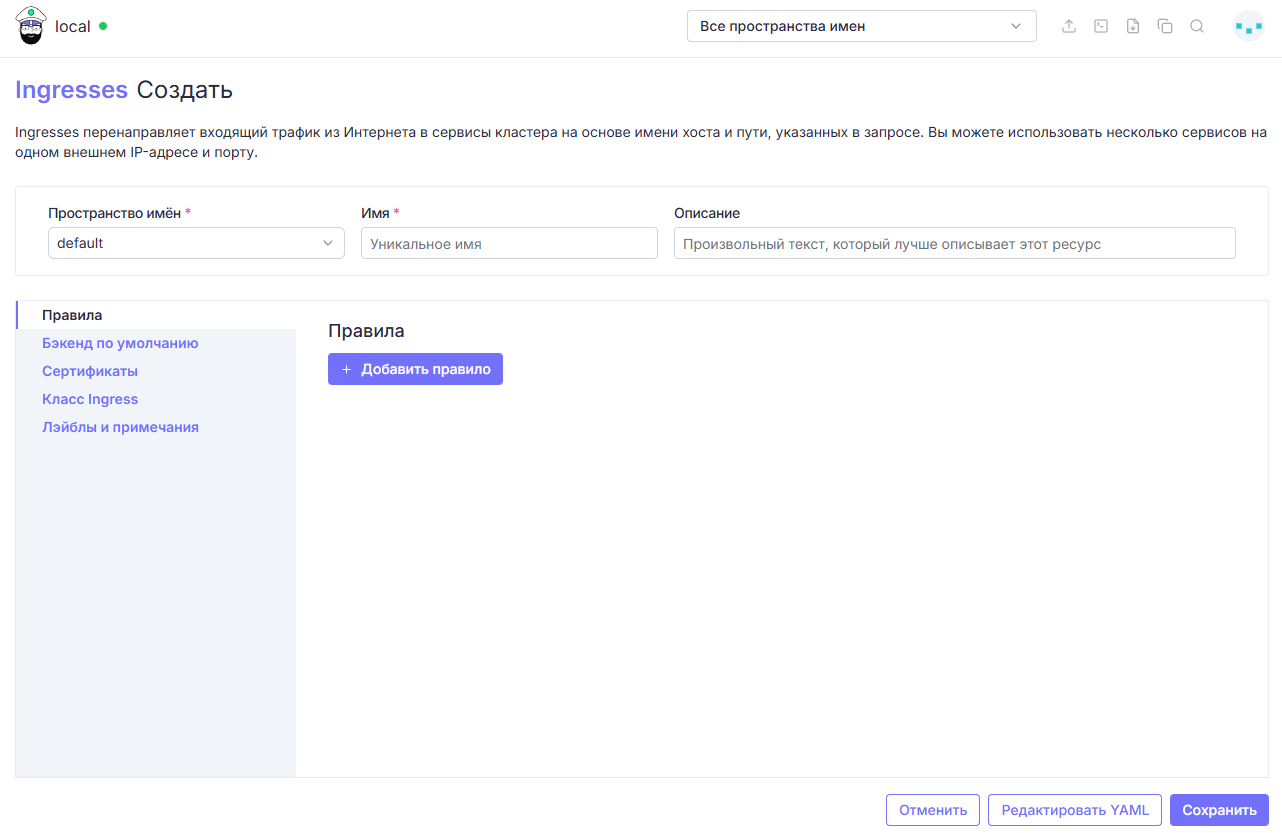
Task: Click the bearded captain logo icon
Action: click(x=31, y=26)
